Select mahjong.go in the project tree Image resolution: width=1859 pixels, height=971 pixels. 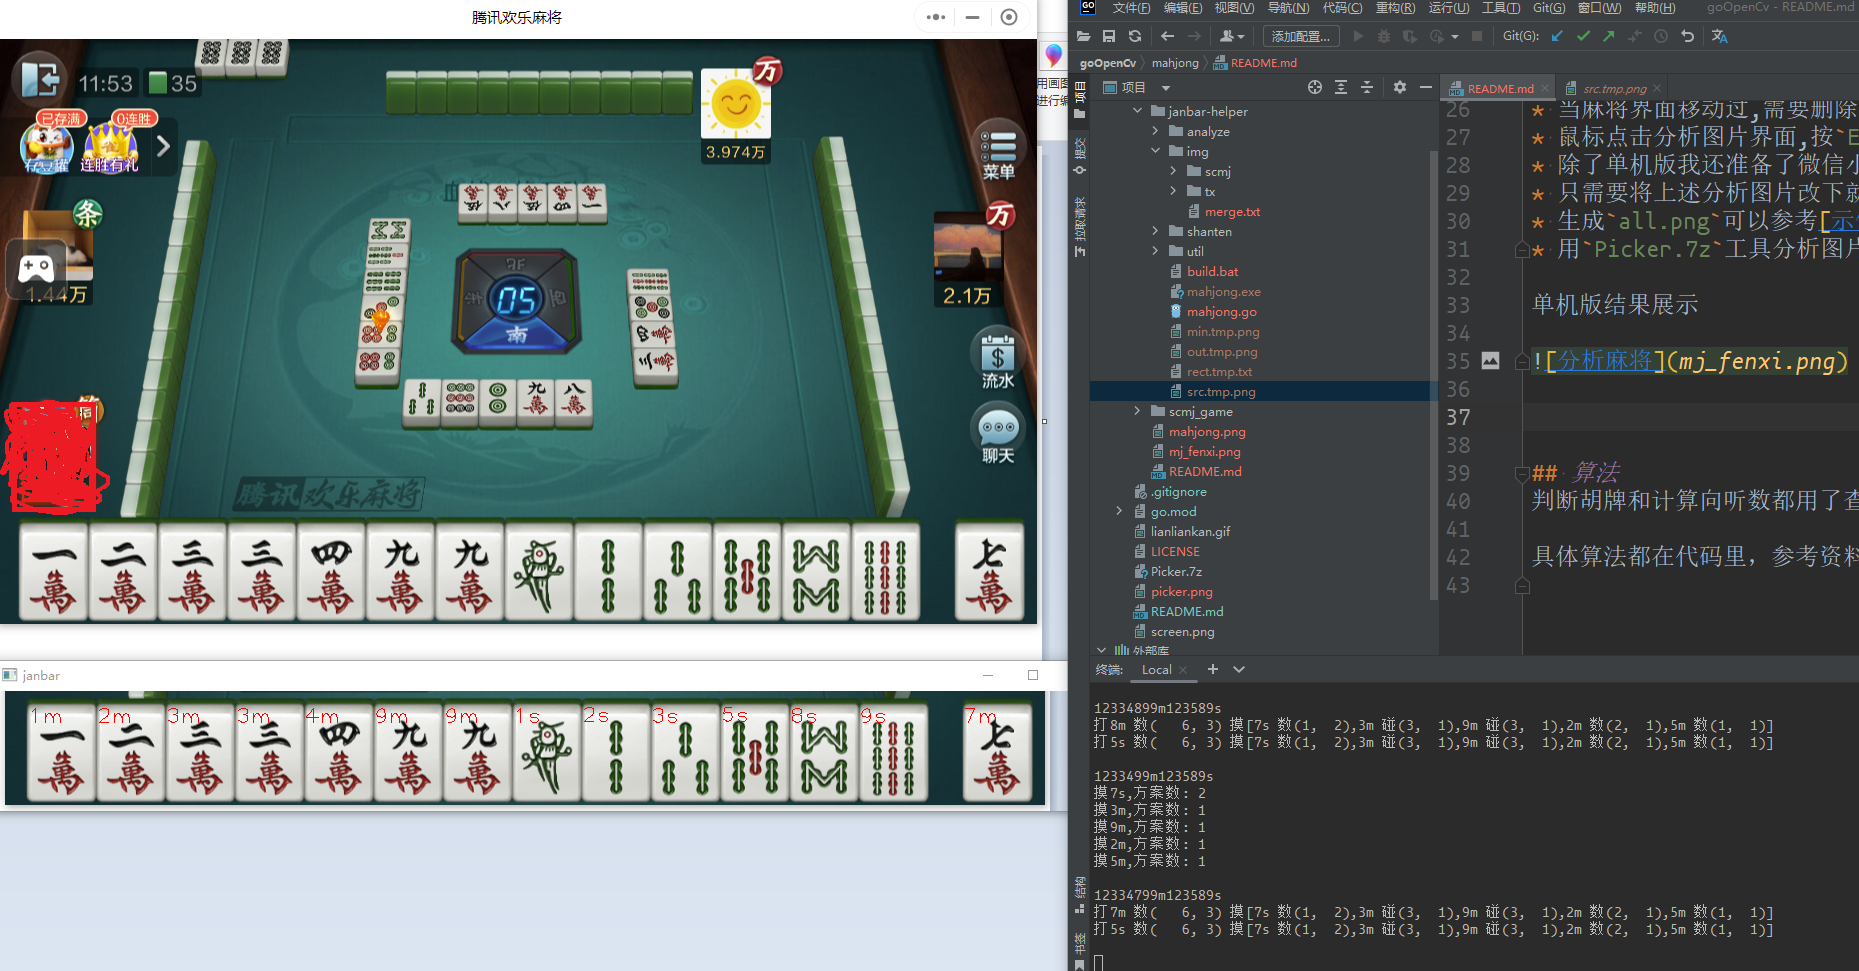[1221, 311]
